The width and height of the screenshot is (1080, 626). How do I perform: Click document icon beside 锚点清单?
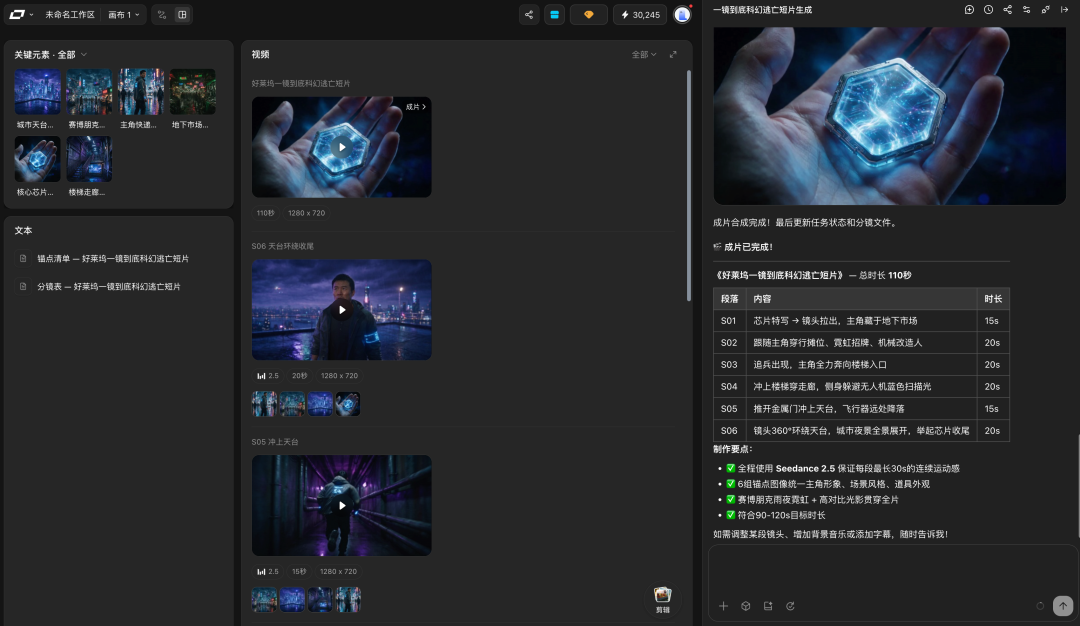(23, 258)
